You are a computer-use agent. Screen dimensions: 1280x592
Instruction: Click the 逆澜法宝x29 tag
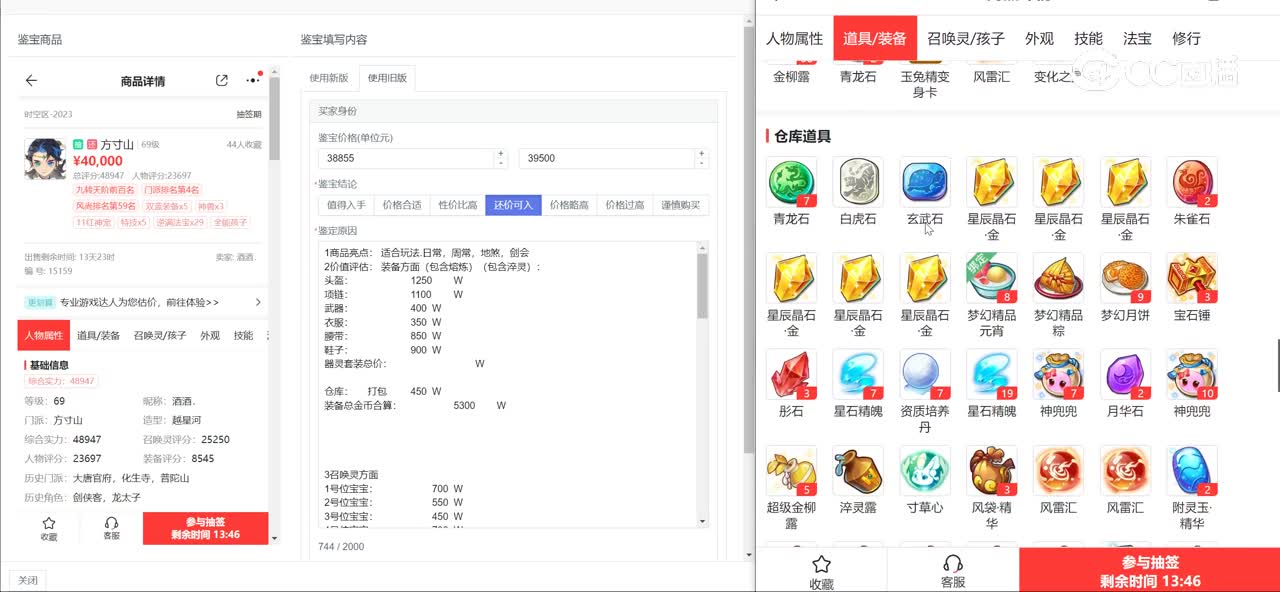pyautogui.click(x=180, y=223)
